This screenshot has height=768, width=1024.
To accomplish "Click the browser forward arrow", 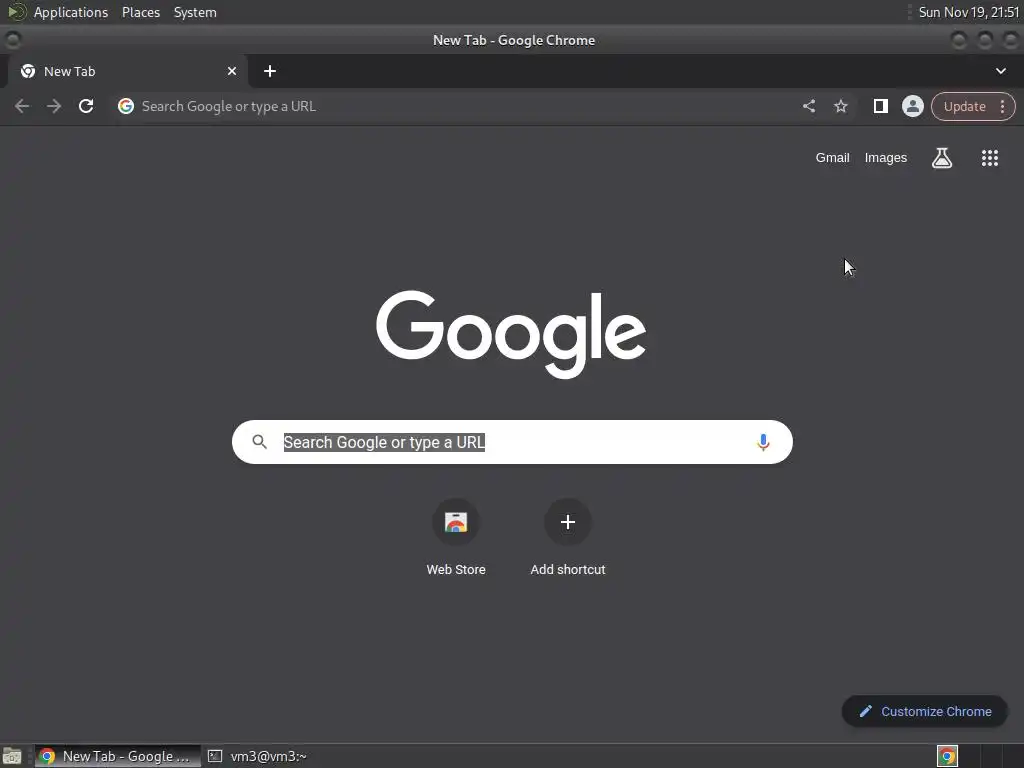I will [x=54, y=106].
